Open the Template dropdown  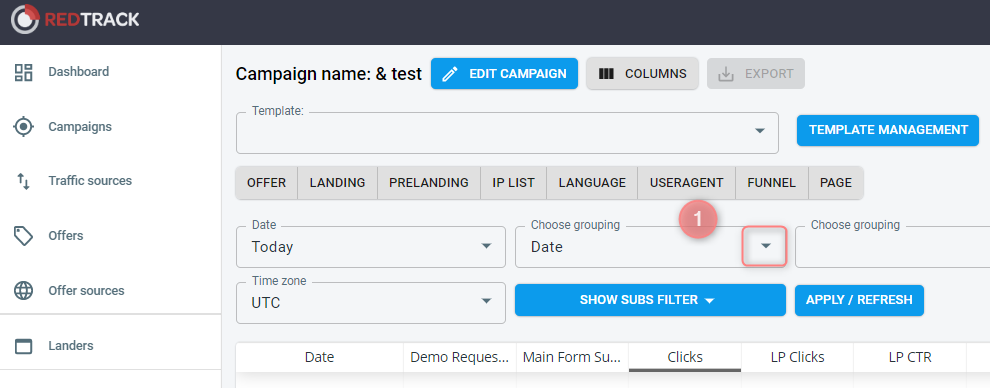click(507, 132)
